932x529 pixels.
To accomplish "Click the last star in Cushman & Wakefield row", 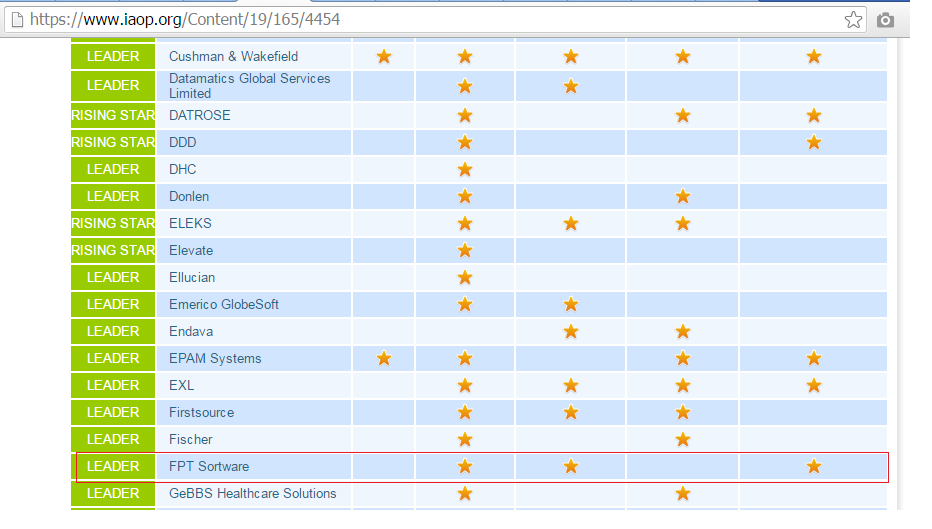I will [814, 56].
